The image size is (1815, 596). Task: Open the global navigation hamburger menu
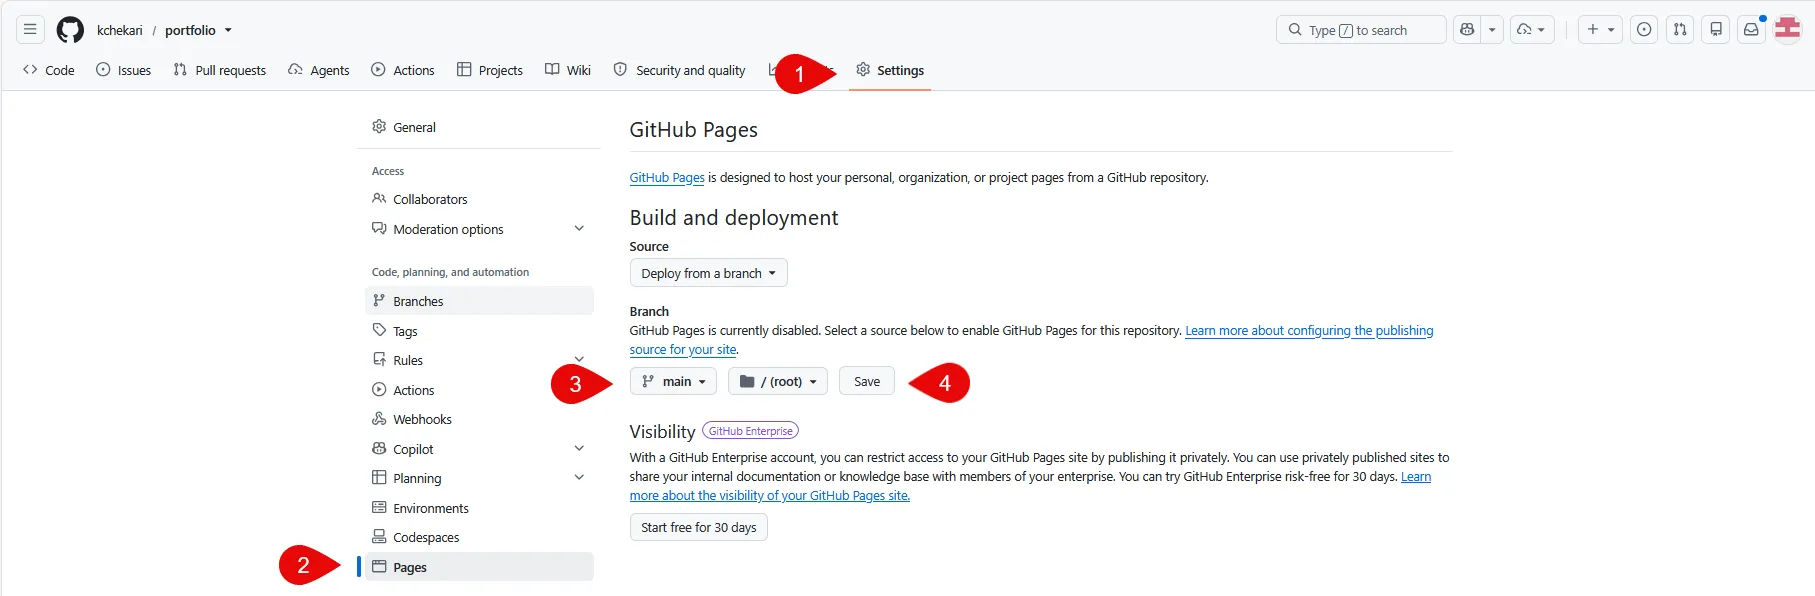point(30,30)
